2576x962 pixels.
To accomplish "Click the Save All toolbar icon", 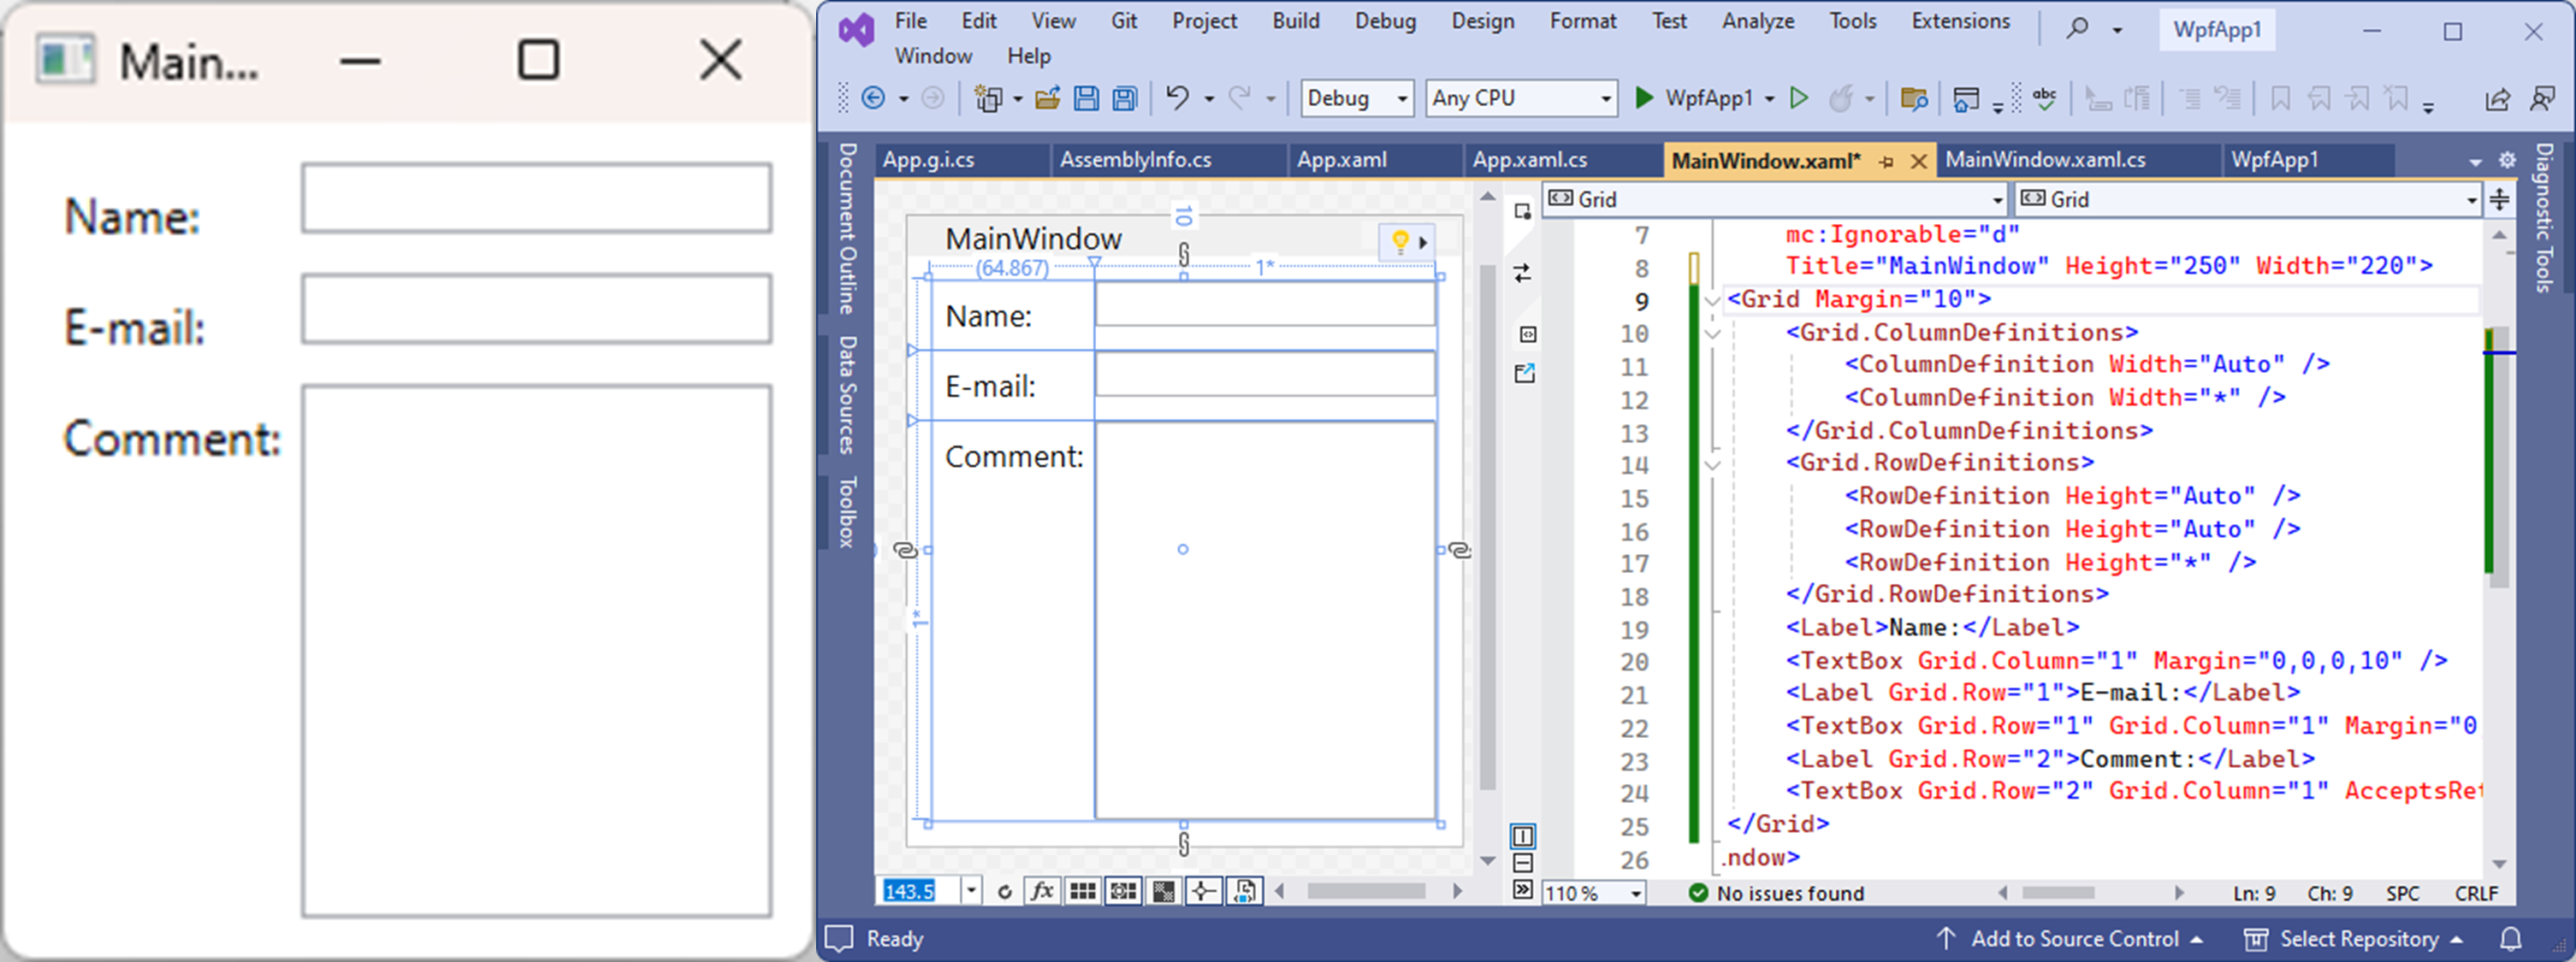I will pos(1125,98).
